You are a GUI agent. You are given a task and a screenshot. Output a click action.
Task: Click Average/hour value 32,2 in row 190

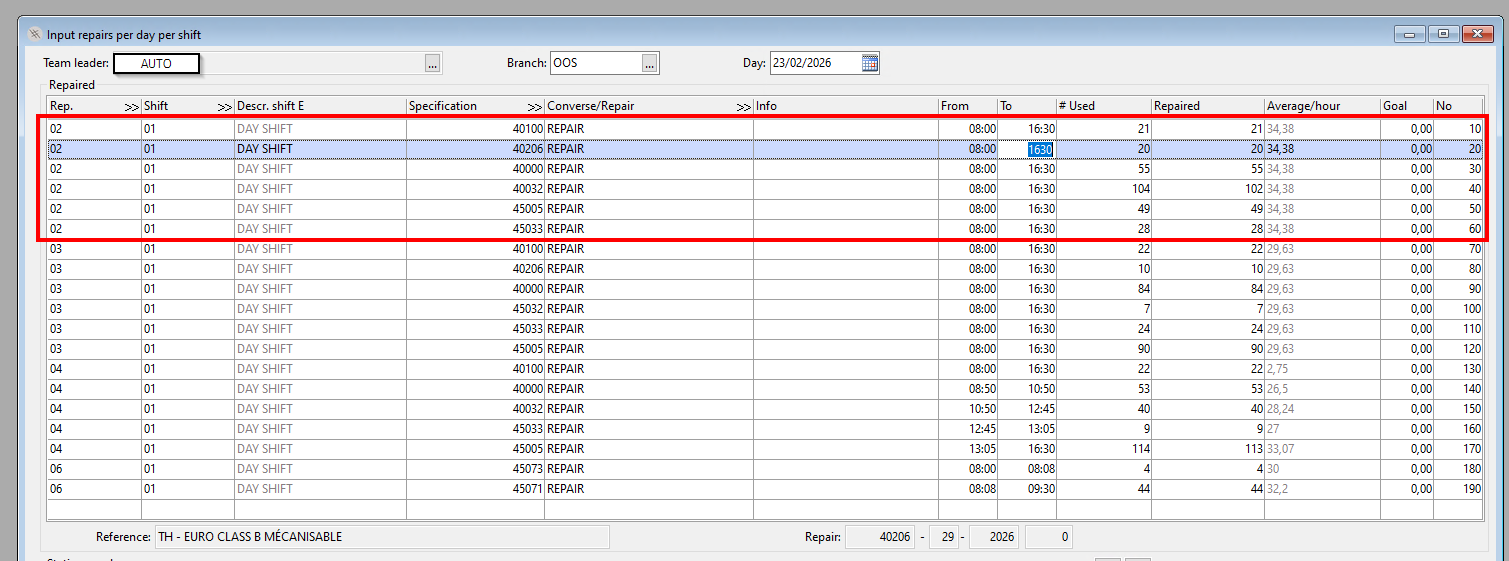coord(1322,489)
